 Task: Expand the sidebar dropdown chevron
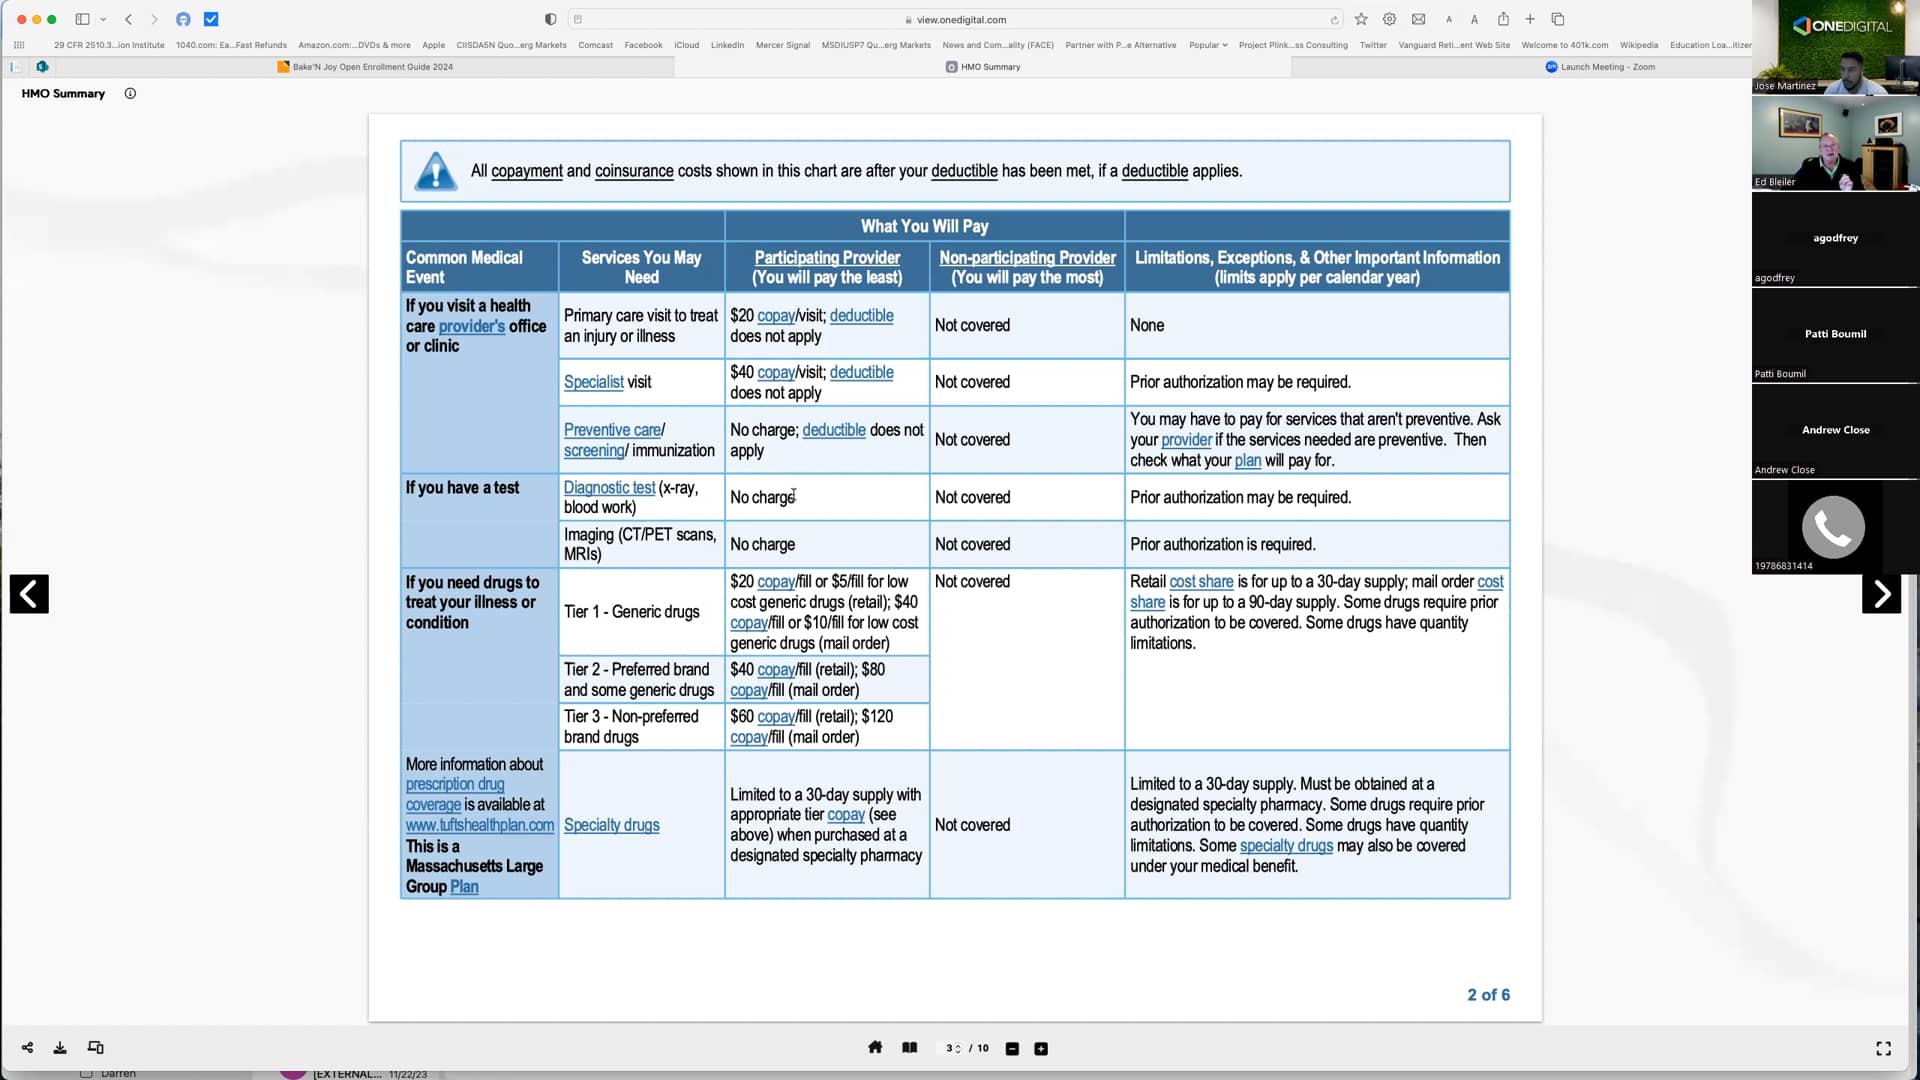coord(103,19)
